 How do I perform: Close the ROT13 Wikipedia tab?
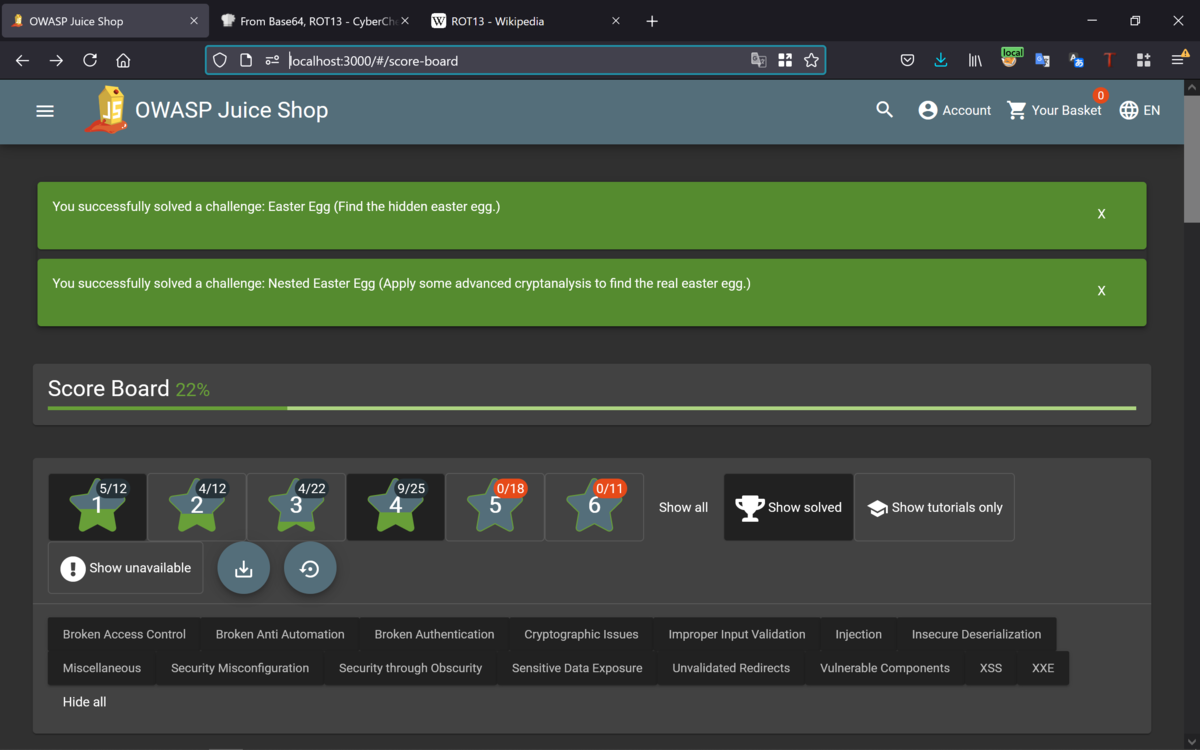click(x=615, y=21)
